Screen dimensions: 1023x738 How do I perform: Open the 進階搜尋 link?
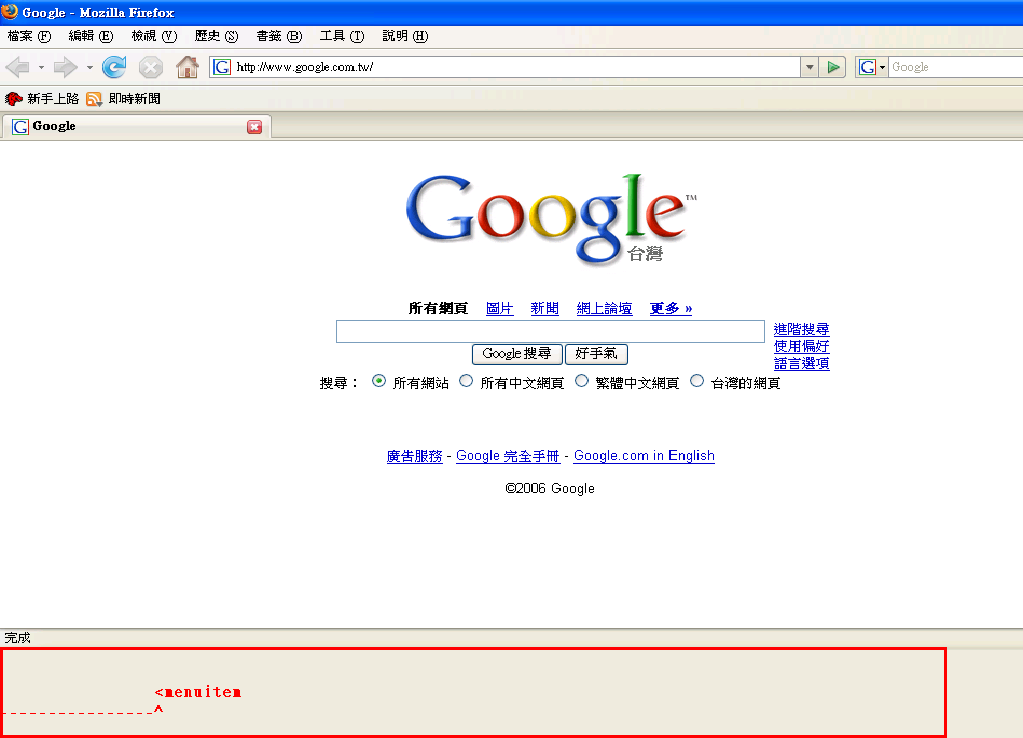click(802, 330)
